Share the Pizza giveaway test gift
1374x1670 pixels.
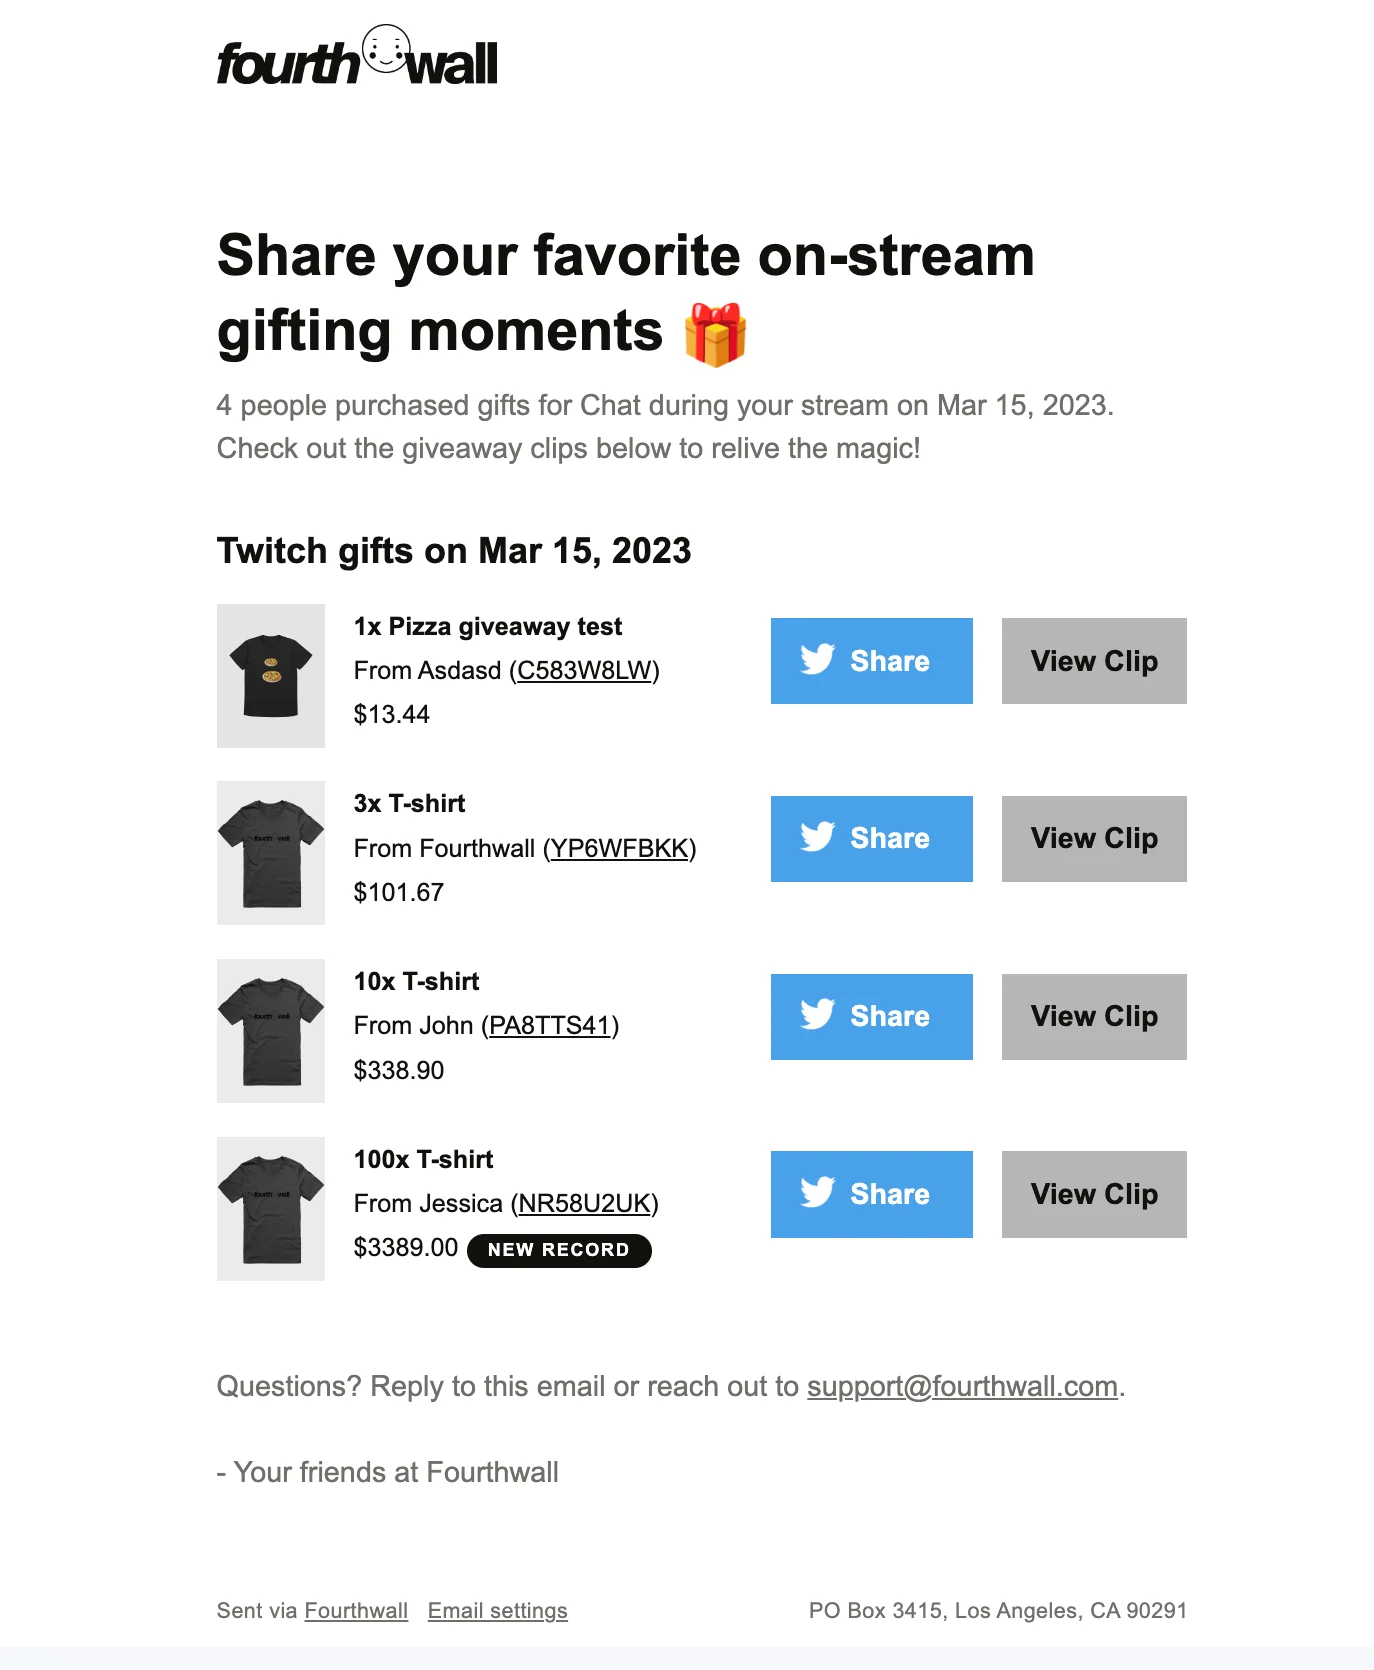coord(871,661)
